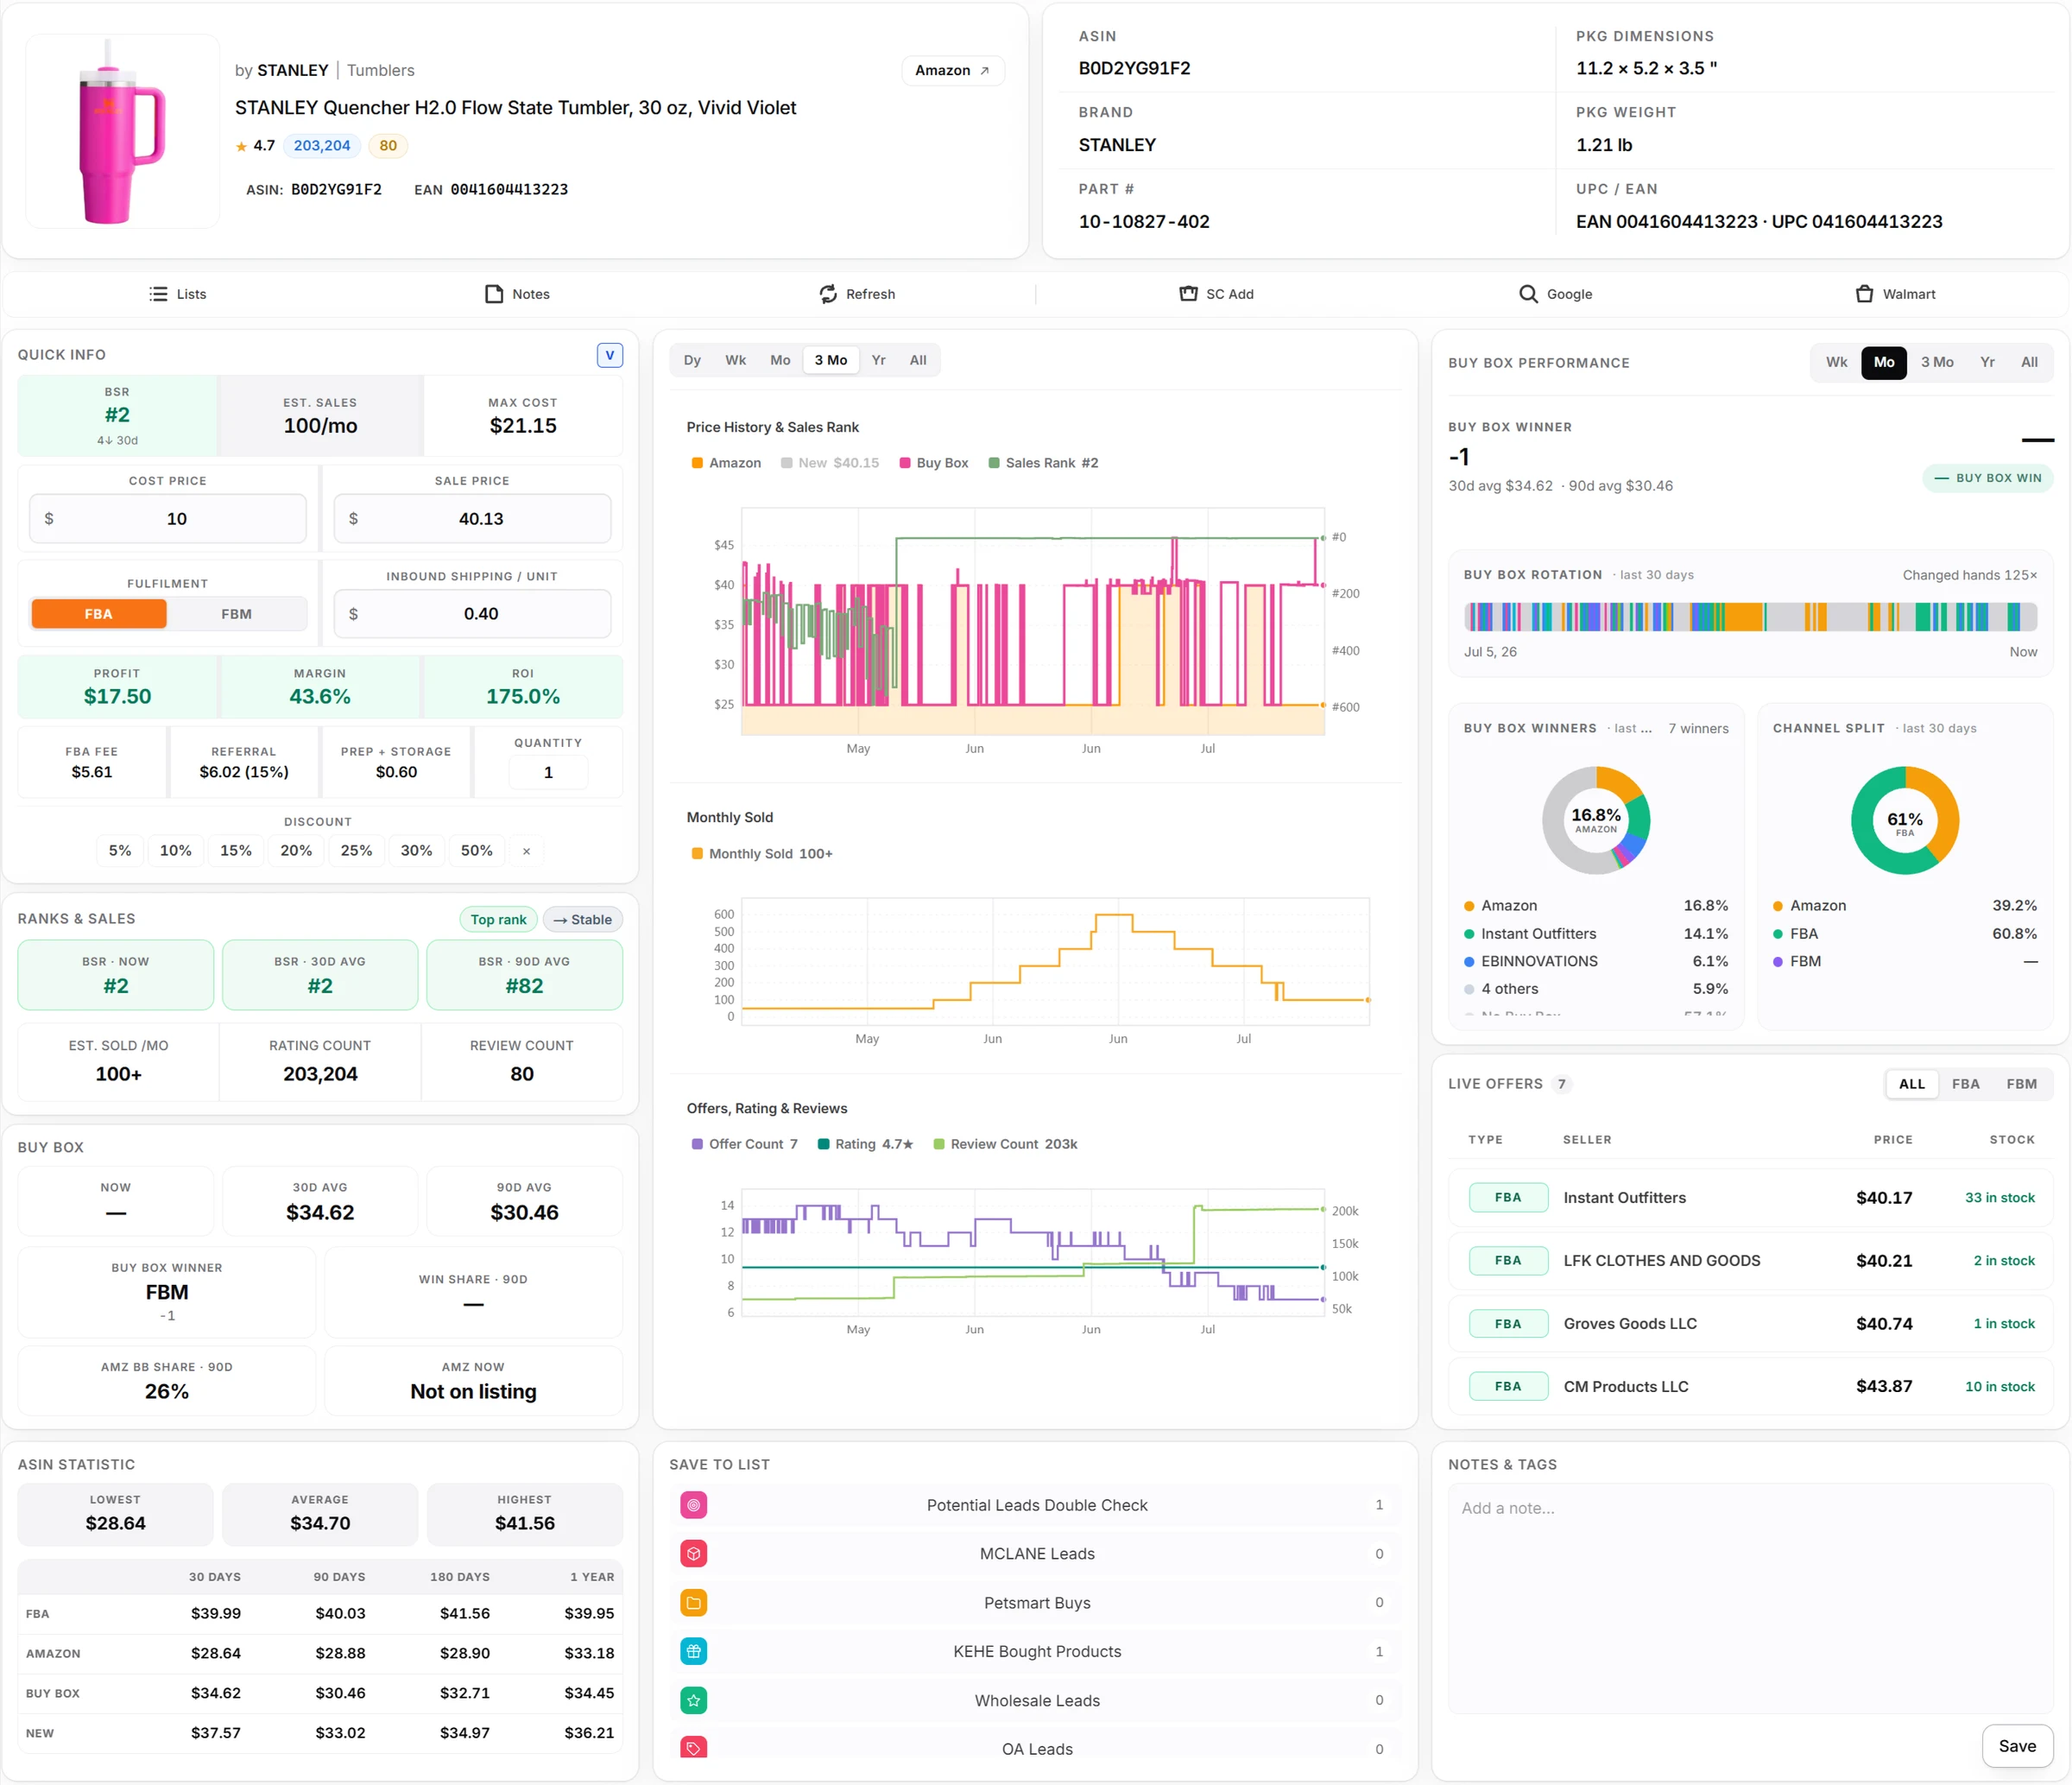This screenshot has width=2072, height=1785.
Task: Click the Walmart bag icon
Action: point(1864,294)
